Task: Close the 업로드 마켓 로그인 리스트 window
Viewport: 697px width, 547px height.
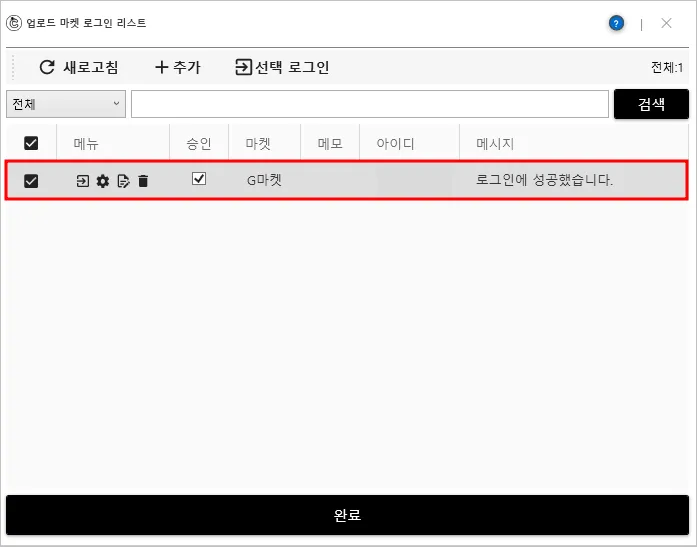Action: [666, 23]
